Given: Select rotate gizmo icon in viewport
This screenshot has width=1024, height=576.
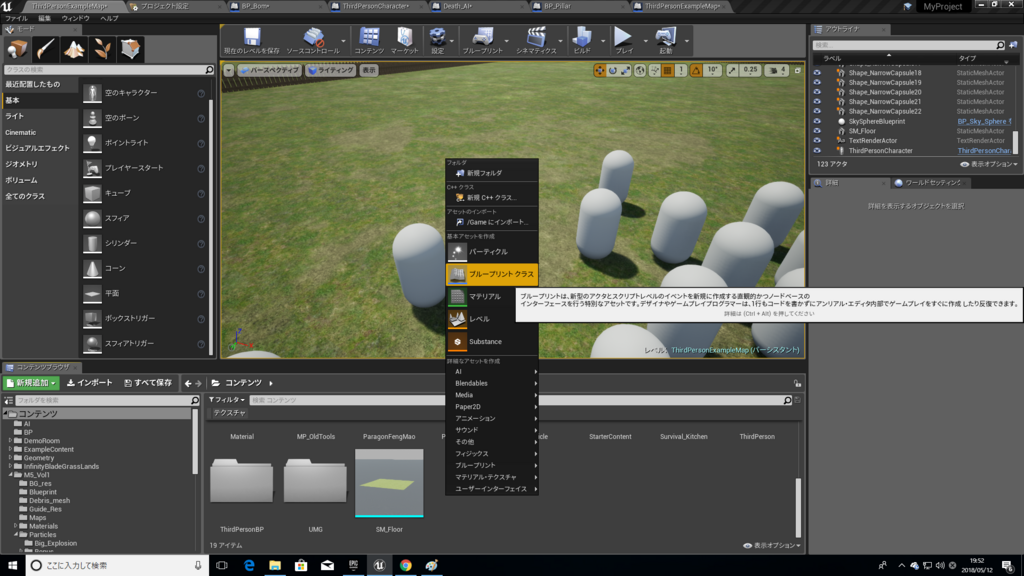Looking at the screenshot, I should click(613, 71).
